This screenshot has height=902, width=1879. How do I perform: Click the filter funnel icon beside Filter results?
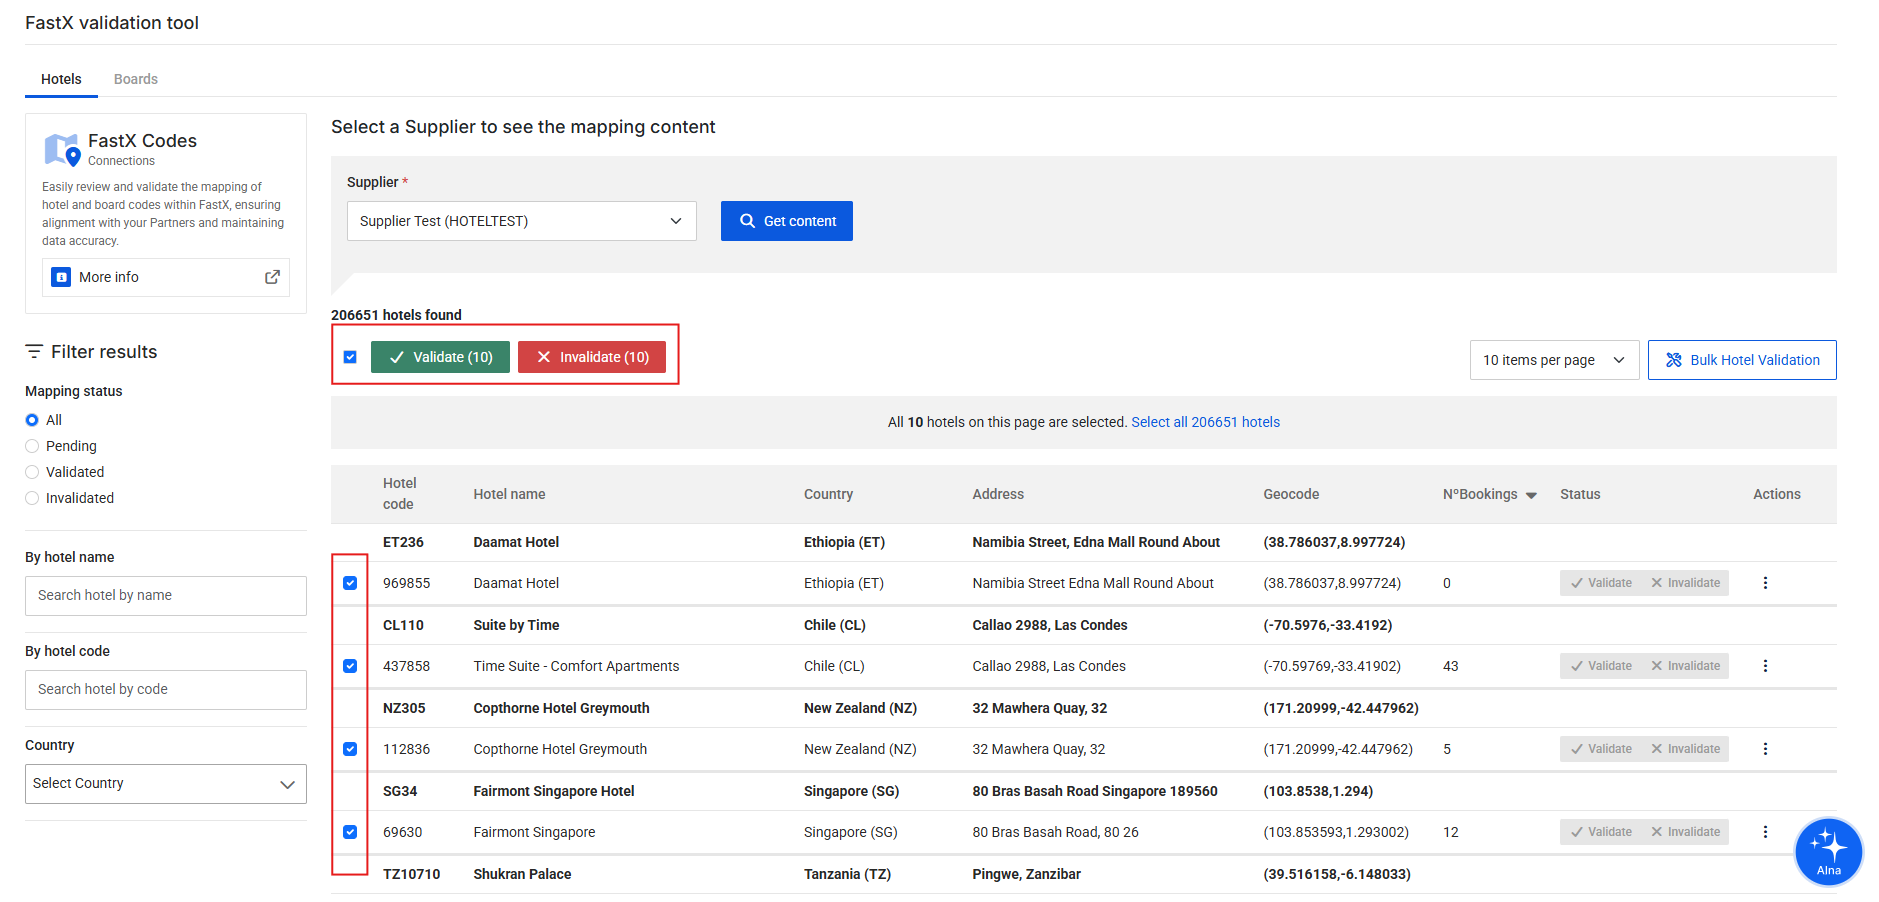pyautogui.click(x=33, y=351)
